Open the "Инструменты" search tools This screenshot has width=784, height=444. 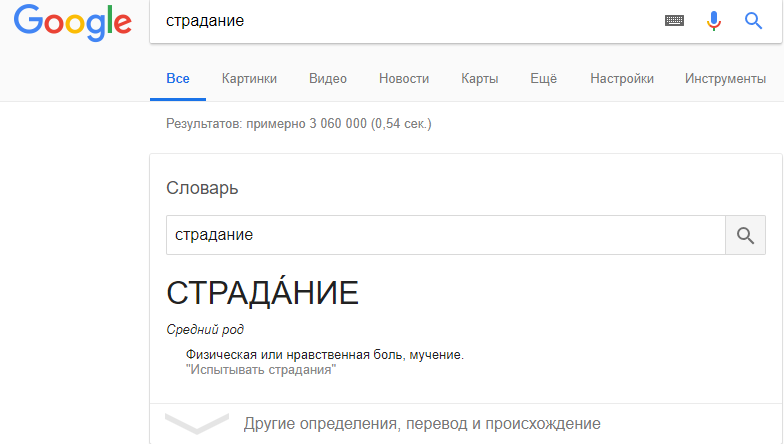[725, 79]
